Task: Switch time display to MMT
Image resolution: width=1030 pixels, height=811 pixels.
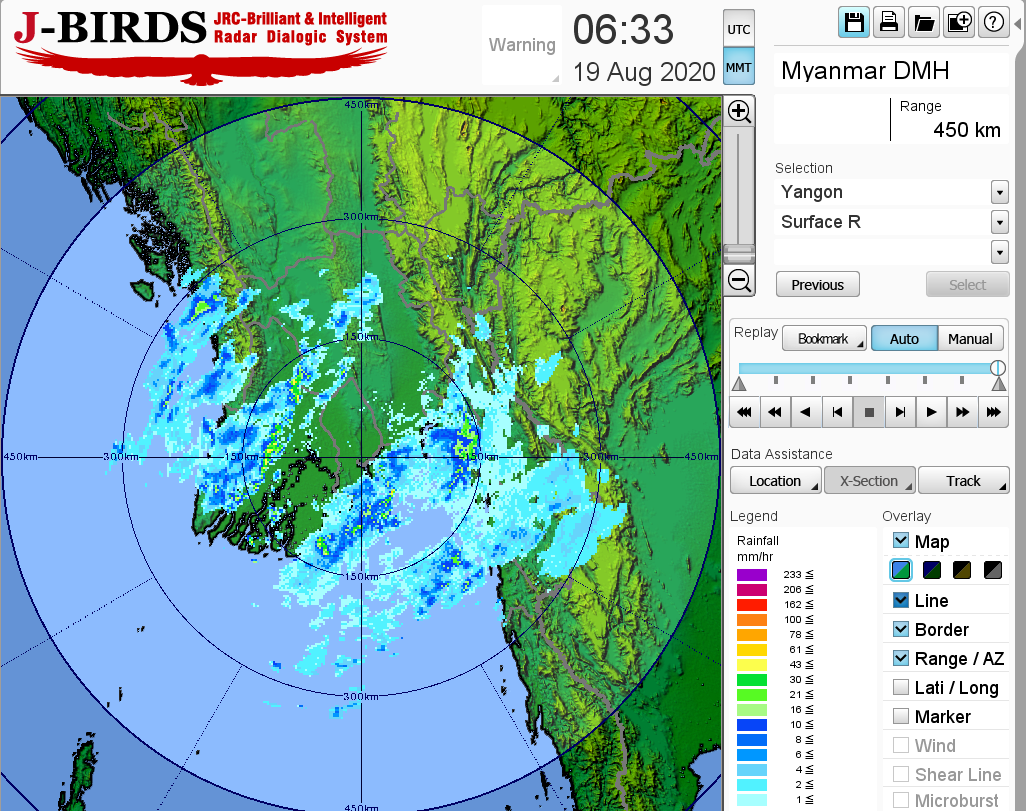Action: point(739,67)
